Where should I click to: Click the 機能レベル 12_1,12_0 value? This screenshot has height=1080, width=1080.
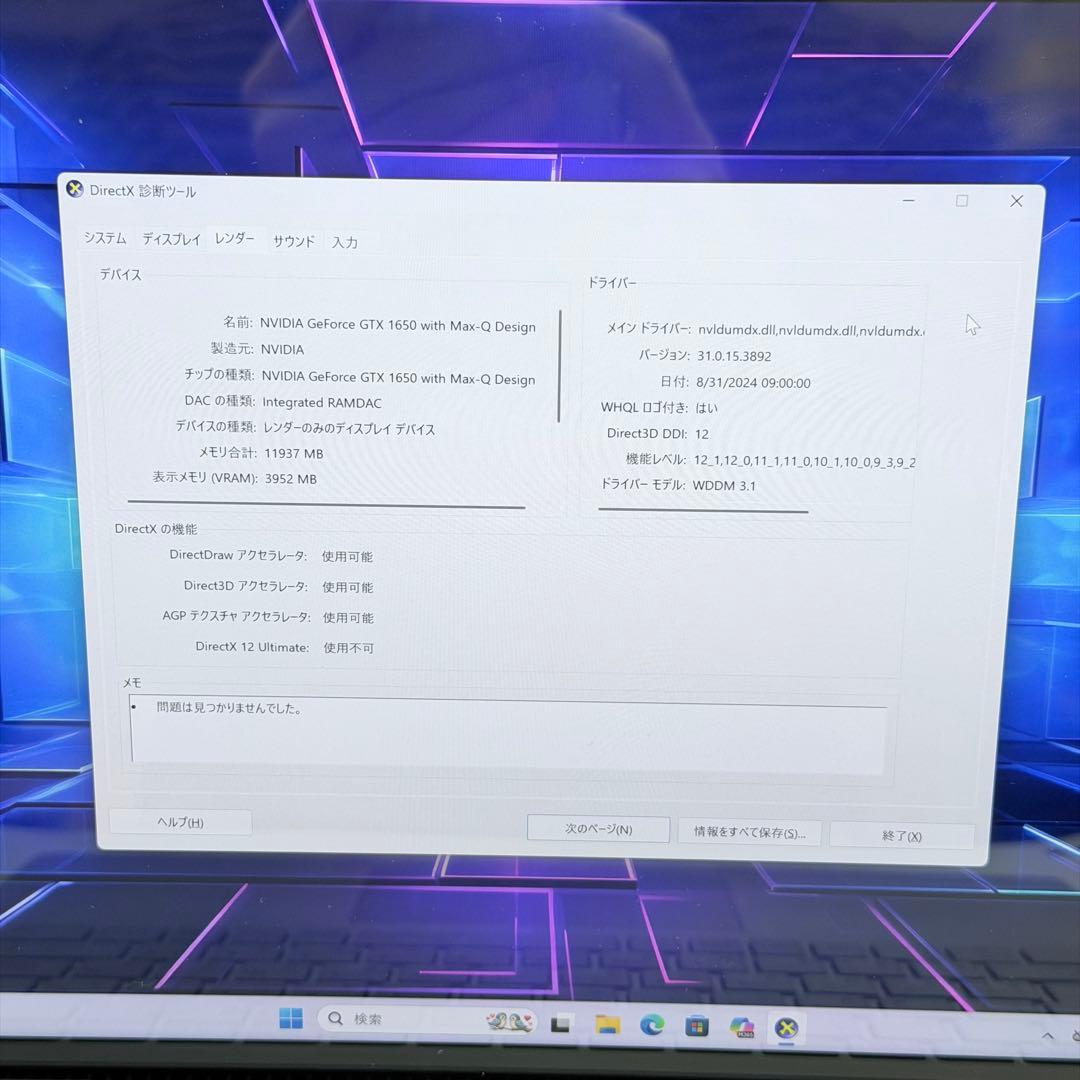coord(804,461)
